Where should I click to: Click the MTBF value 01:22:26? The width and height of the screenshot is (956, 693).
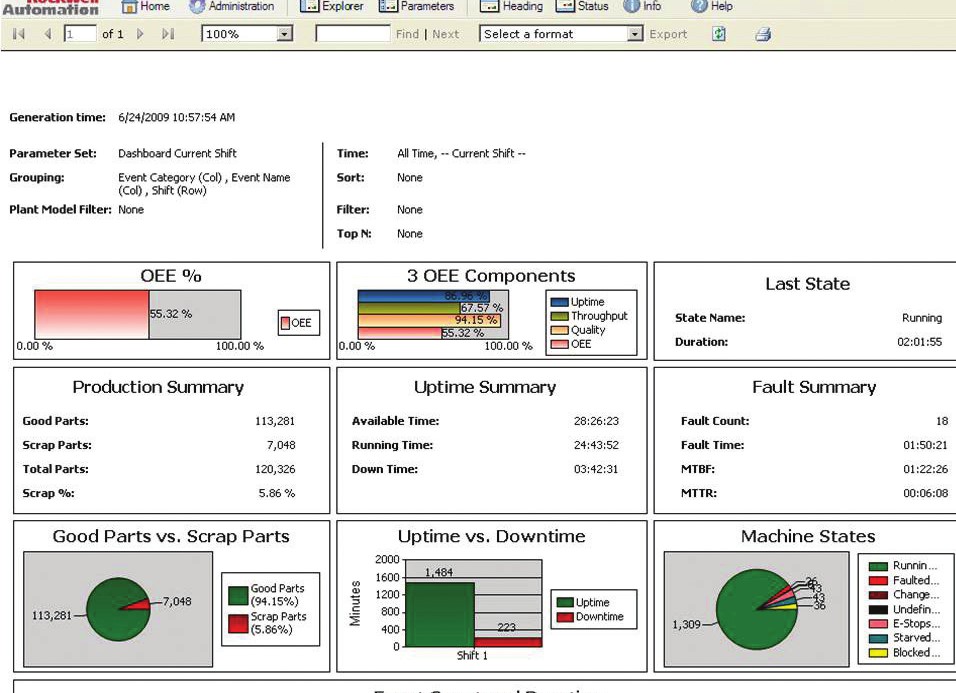click(x=925, y=469)
